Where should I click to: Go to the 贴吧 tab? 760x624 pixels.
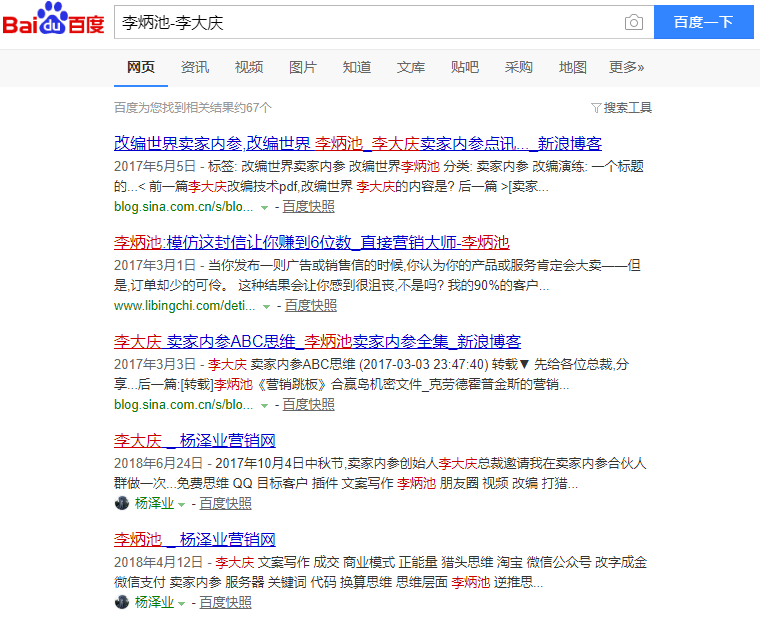point(465,67)
